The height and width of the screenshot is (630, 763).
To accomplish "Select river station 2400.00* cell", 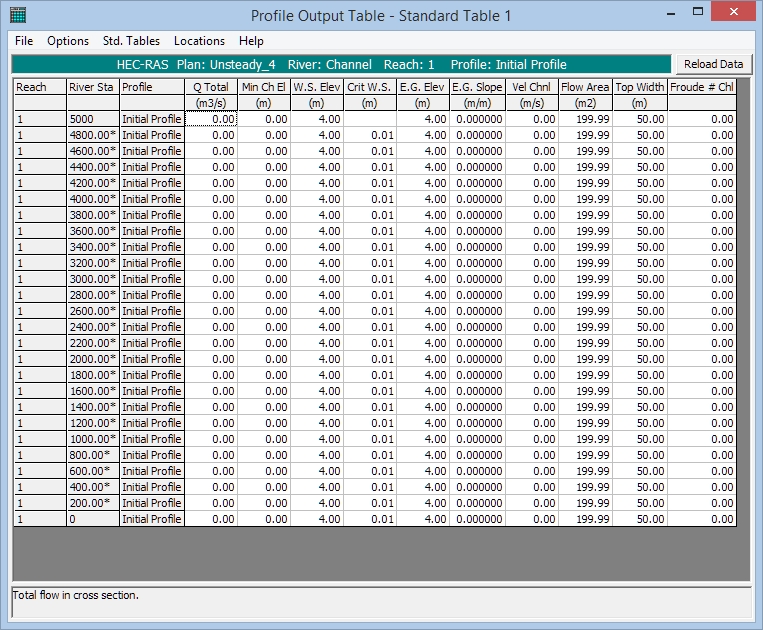I will (93, 327).
